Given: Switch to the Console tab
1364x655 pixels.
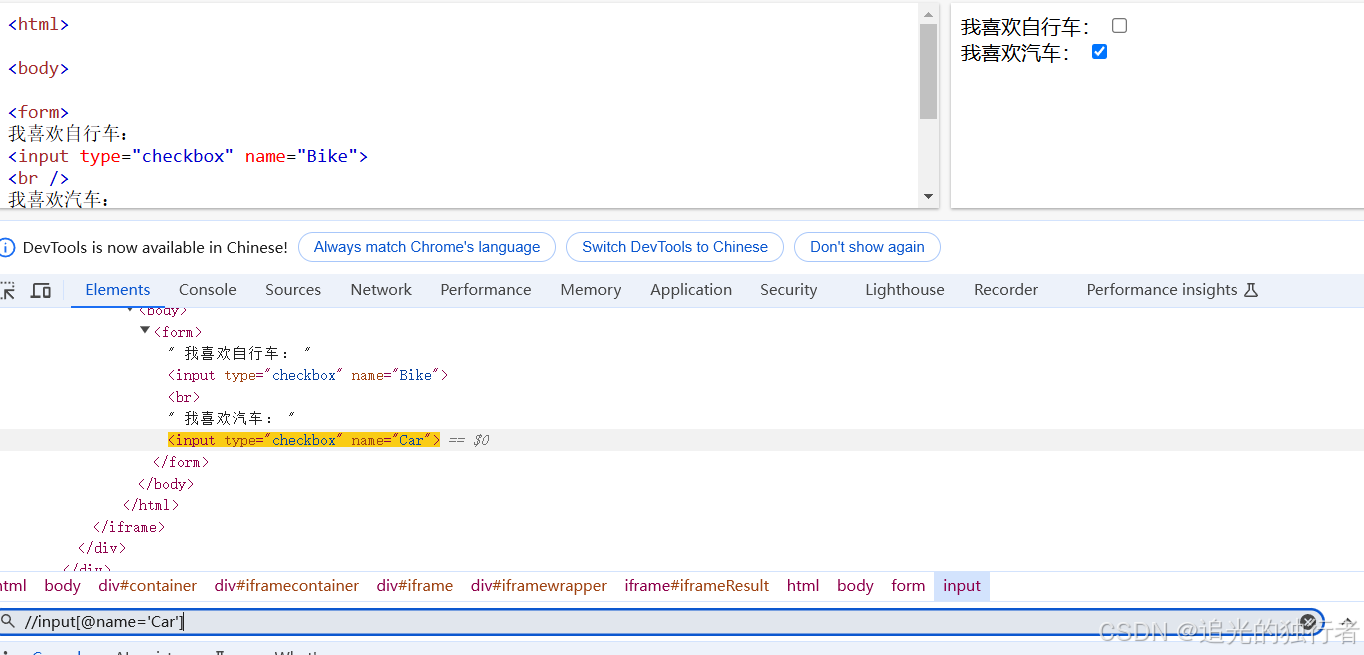Looking at the screenshot, I should click(207, 289).
